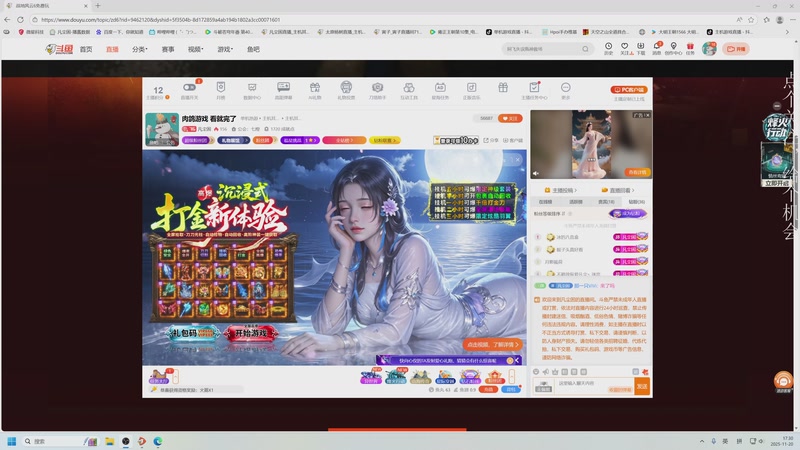Viewport: 800px width, 450px height.
Task: Open 直播回看 link
Action: click(618, 190)
